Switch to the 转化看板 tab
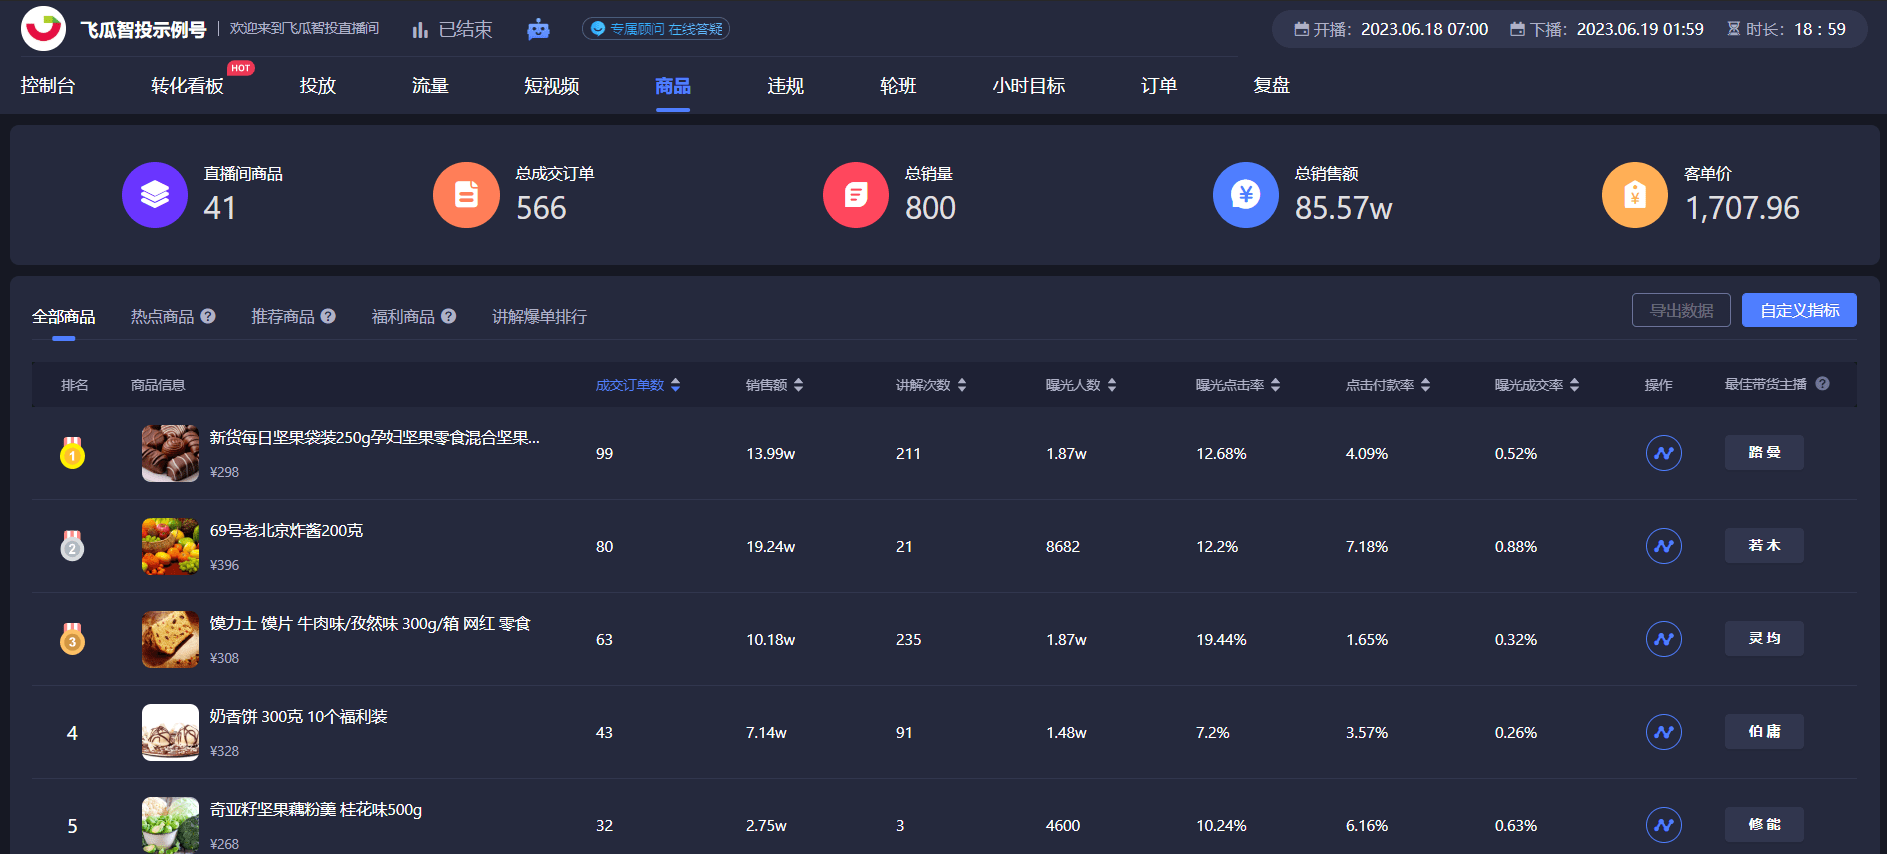The image size is (1887, 854). click(x=187, y=86)
